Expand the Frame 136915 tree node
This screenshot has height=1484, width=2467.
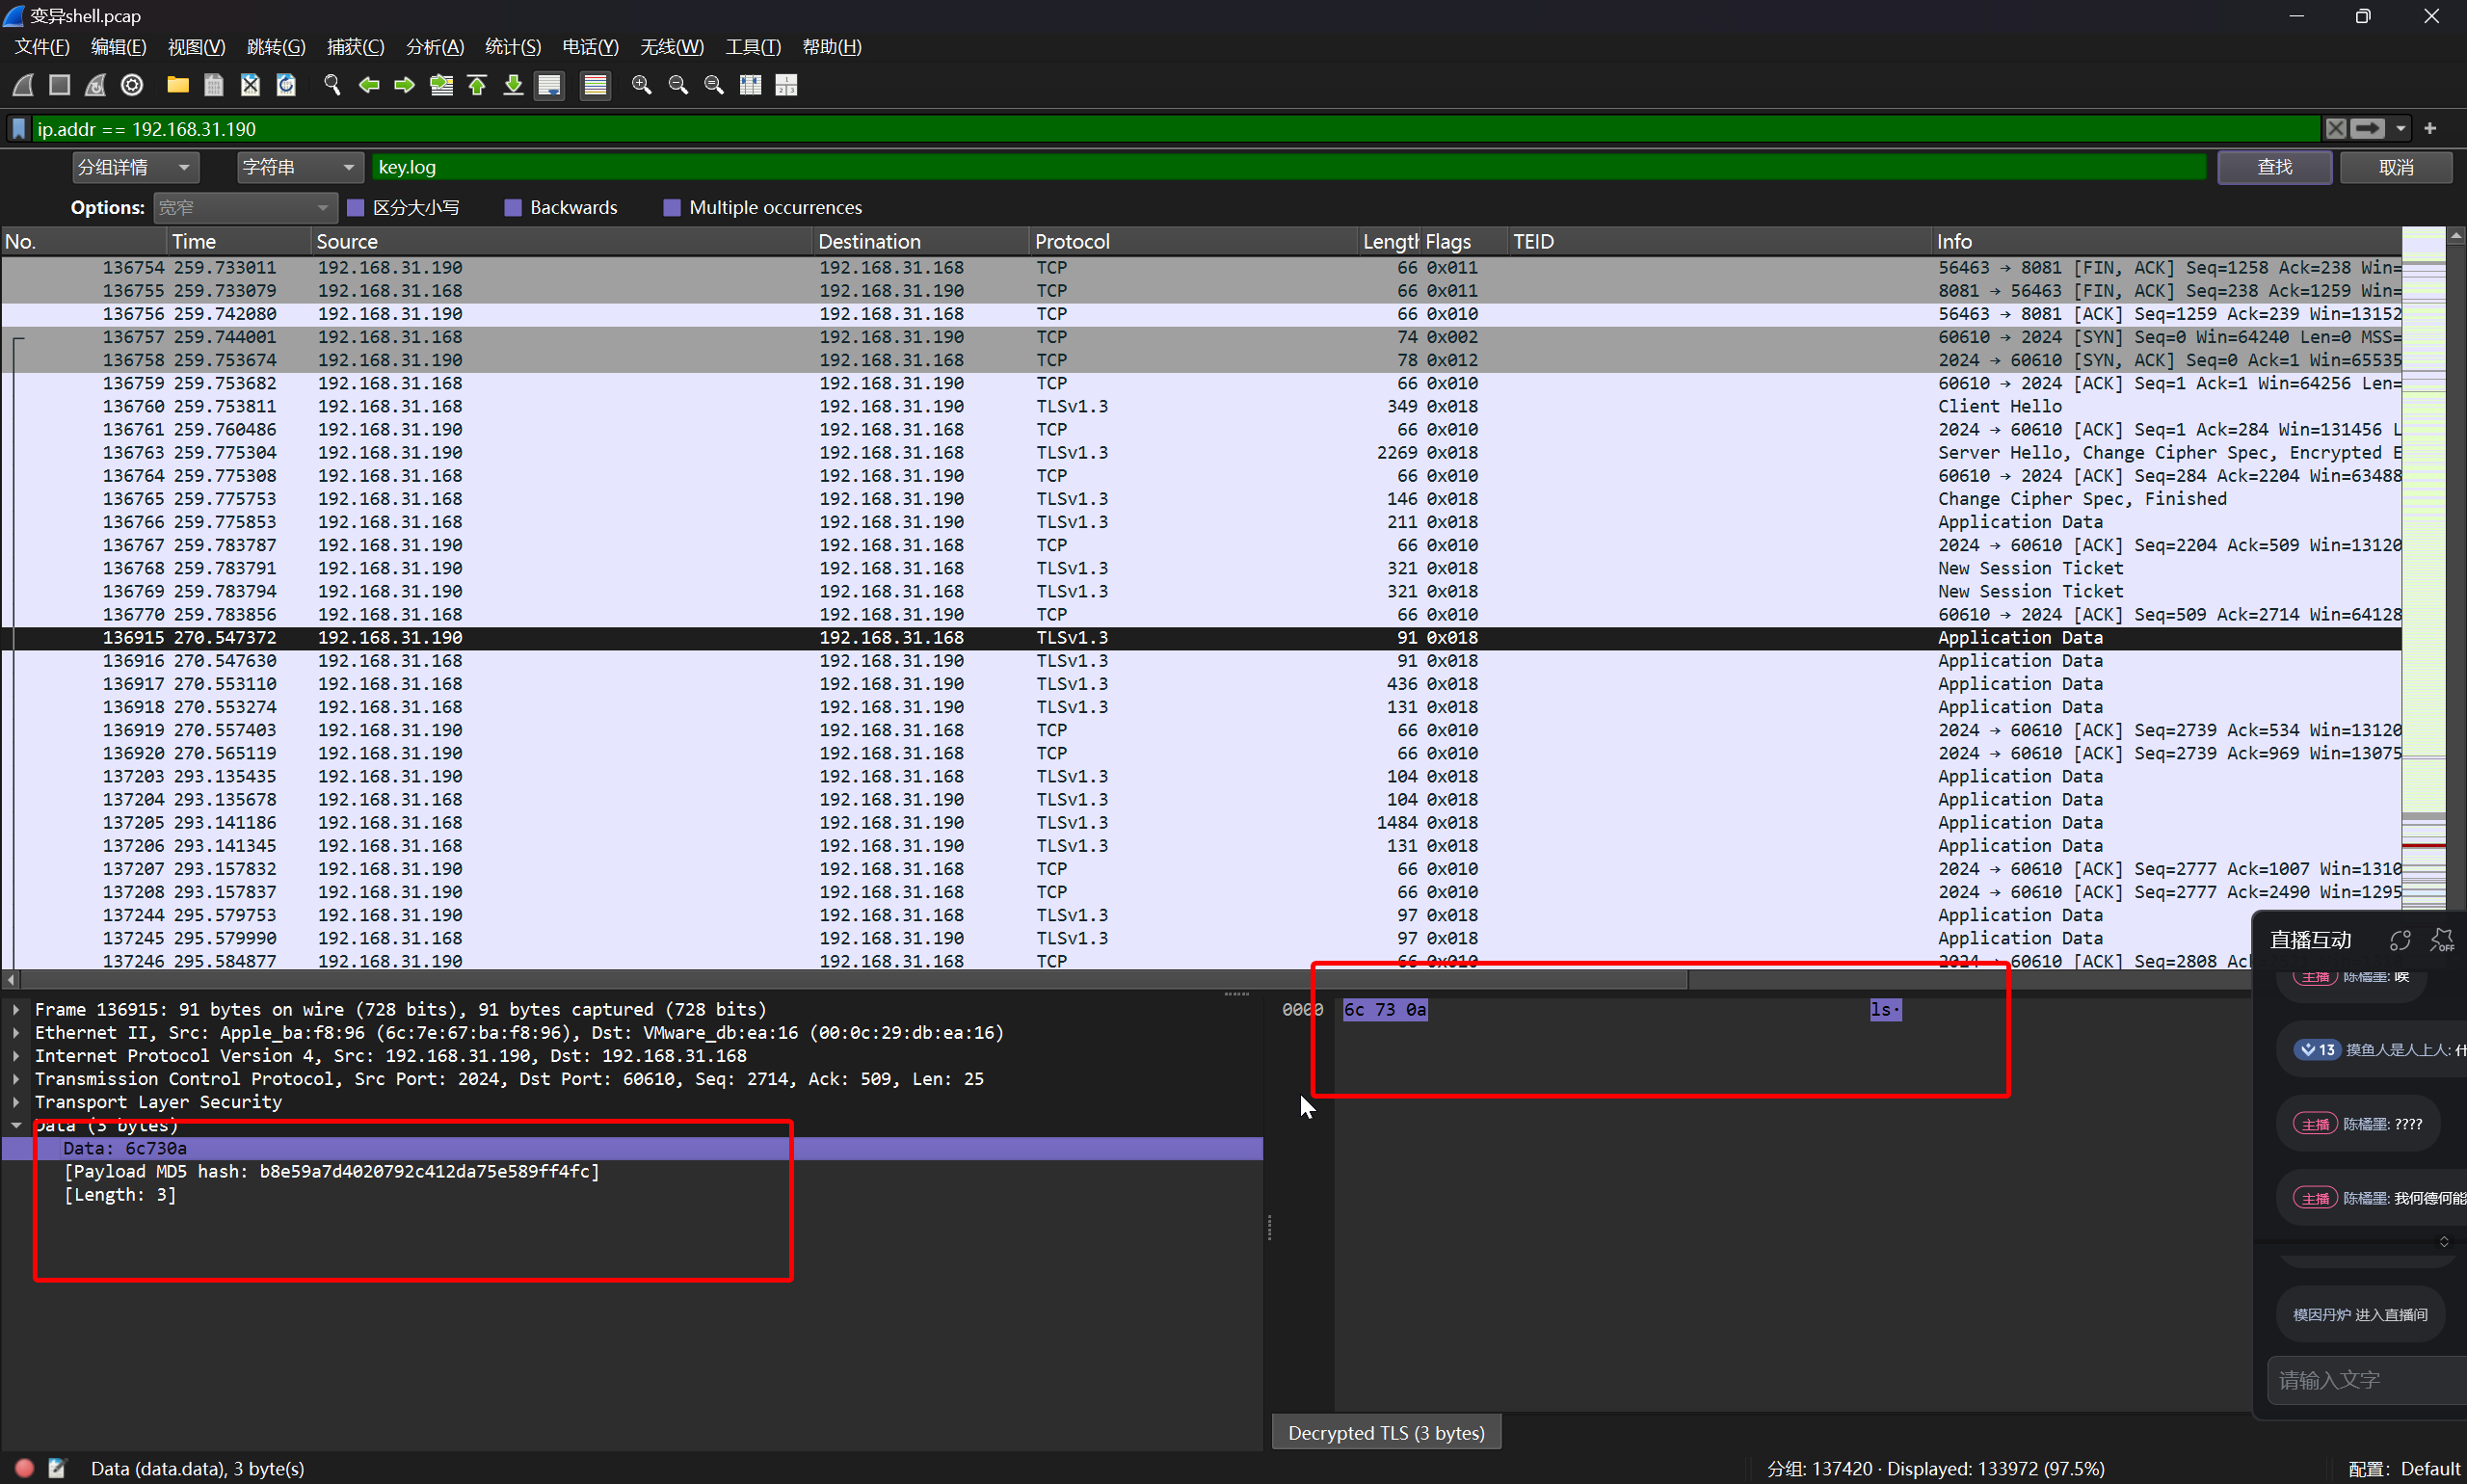click(x=16, y=1010)
